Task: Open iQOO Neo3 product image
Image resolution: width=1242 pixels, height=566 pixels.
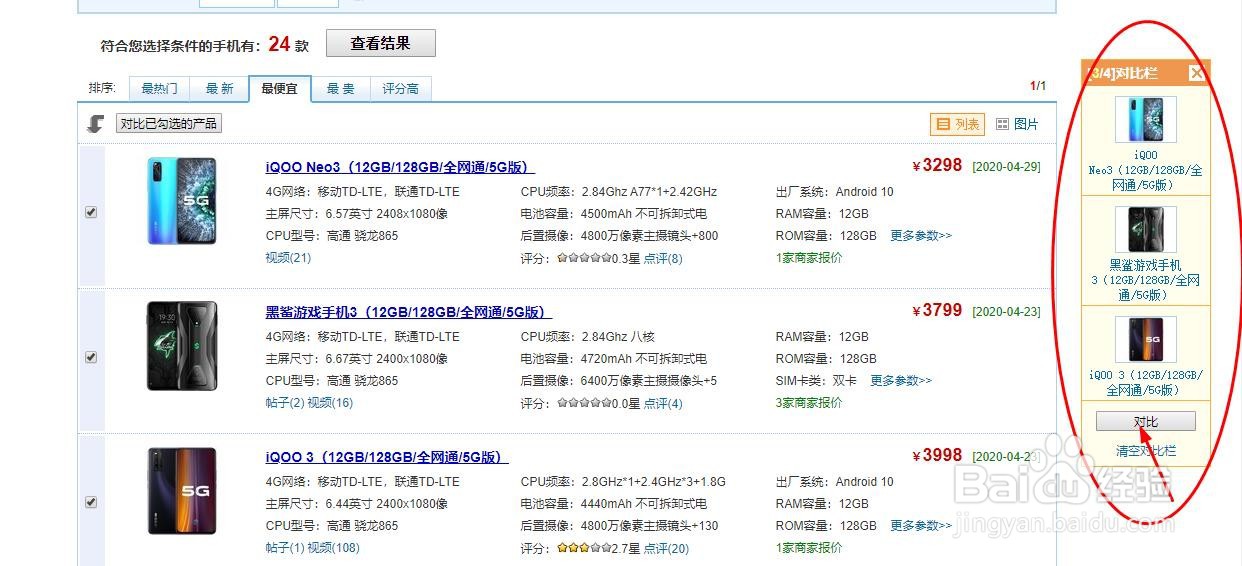Action: pyautogui.click(x=181, y=201)
